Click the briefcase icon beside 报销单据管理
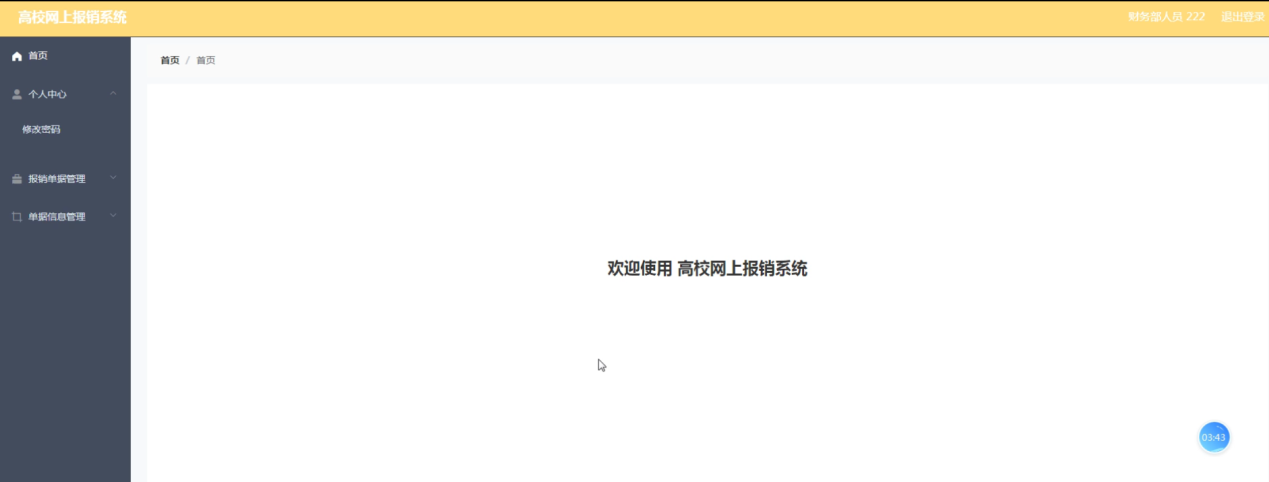The image size is (1269, 482). (16, 179)
